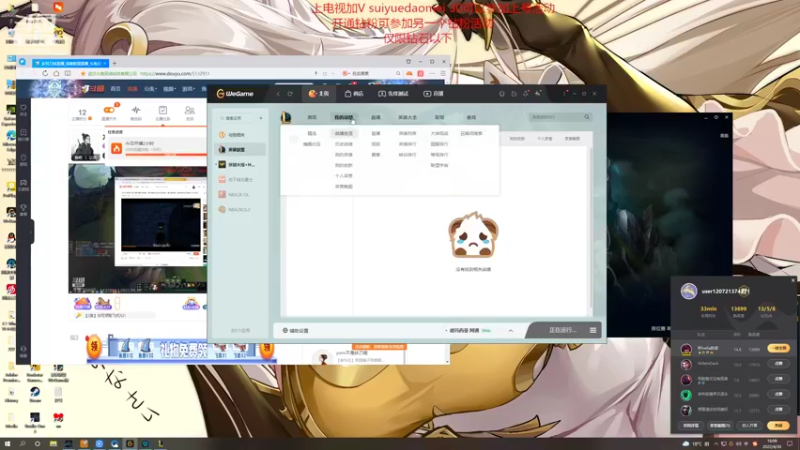Open the Douyu 分类 dropdown
Screen dimensions: 800x450
150,89
